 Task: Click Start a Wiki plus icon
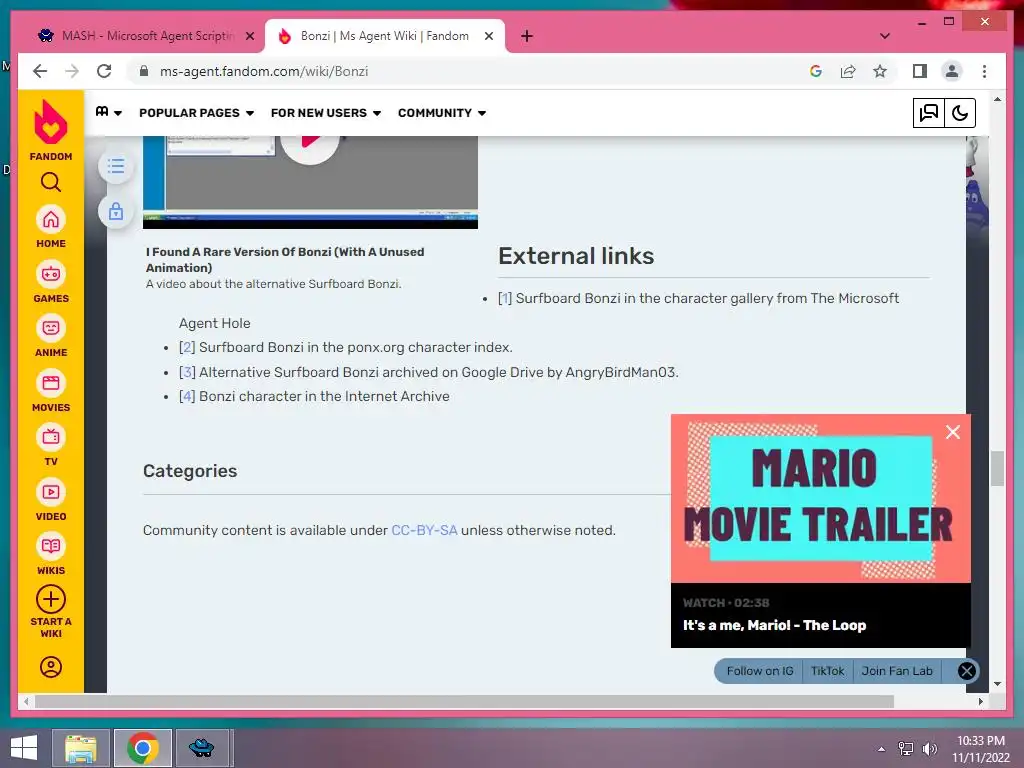[50, 599]
